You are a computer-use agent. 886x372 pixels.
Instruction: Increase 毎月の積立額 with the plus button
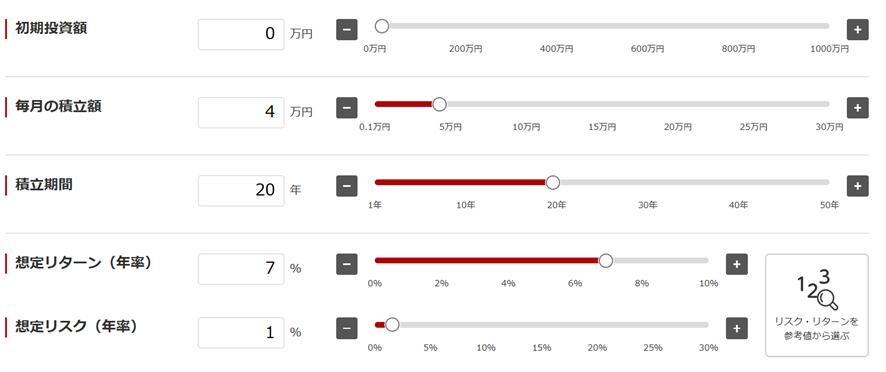[857, 107]
